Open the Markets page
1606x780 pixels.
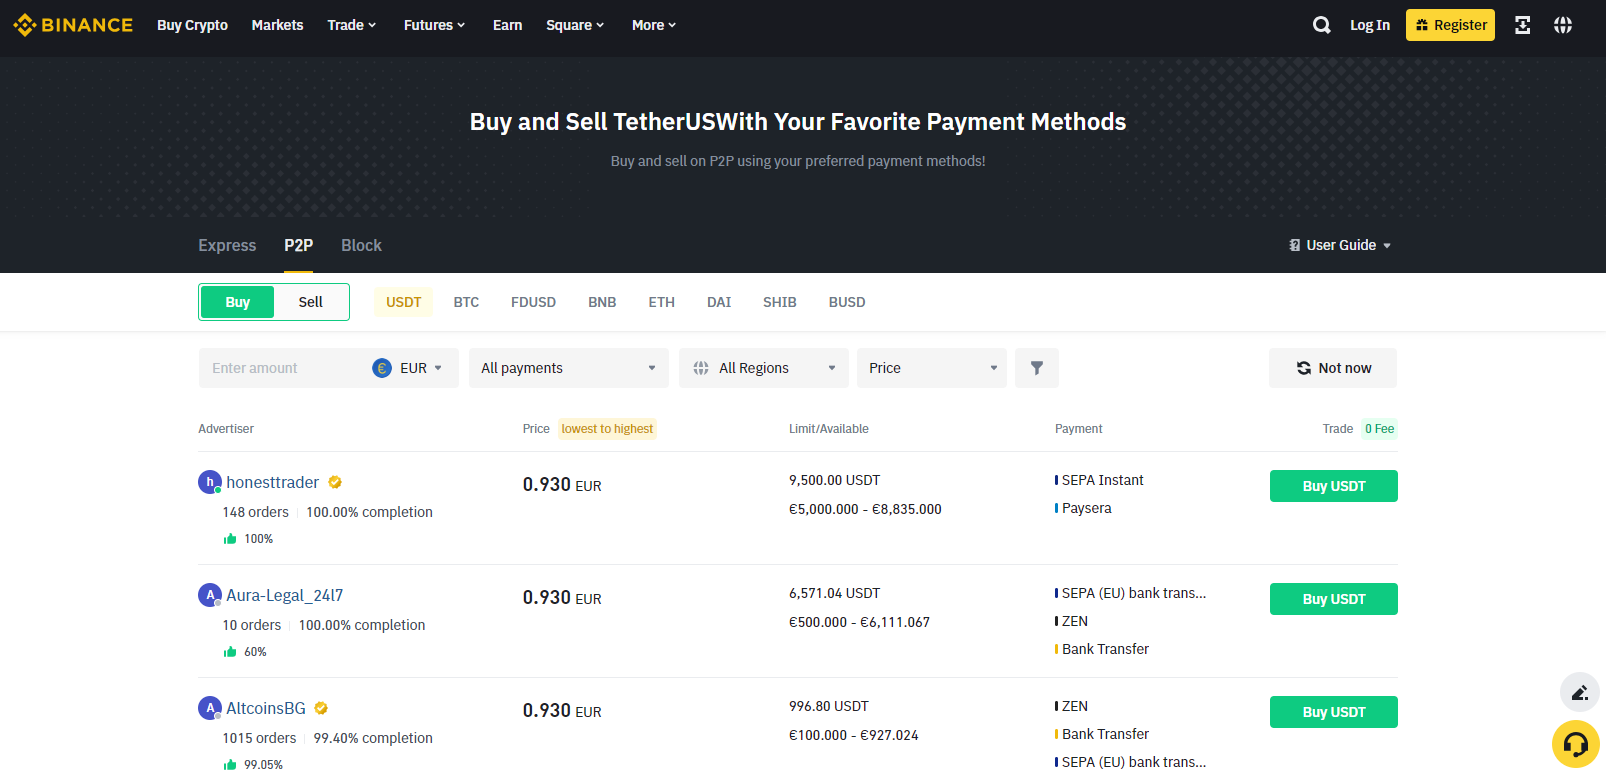tap(277, 25)
